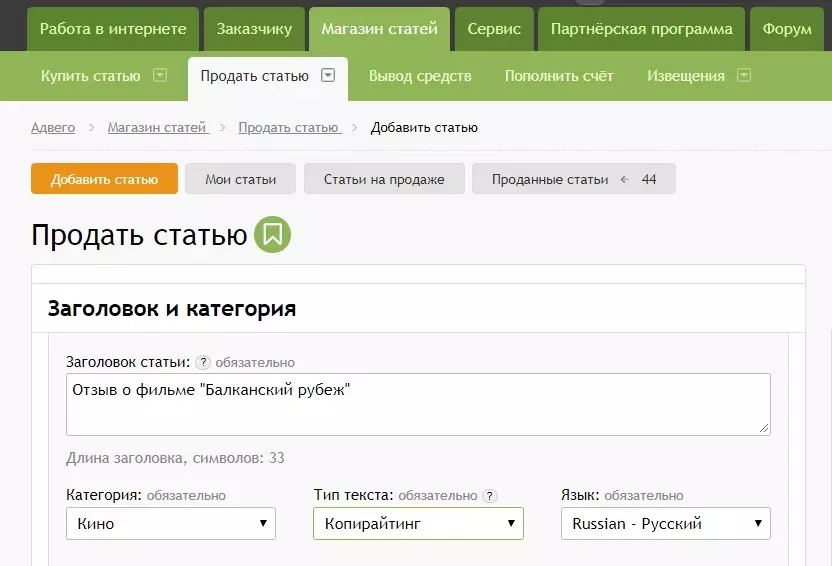832x566 pixels.
Task: Open the Тип текста dropdown showing Копирайтинг
Action: coord(418,523)
